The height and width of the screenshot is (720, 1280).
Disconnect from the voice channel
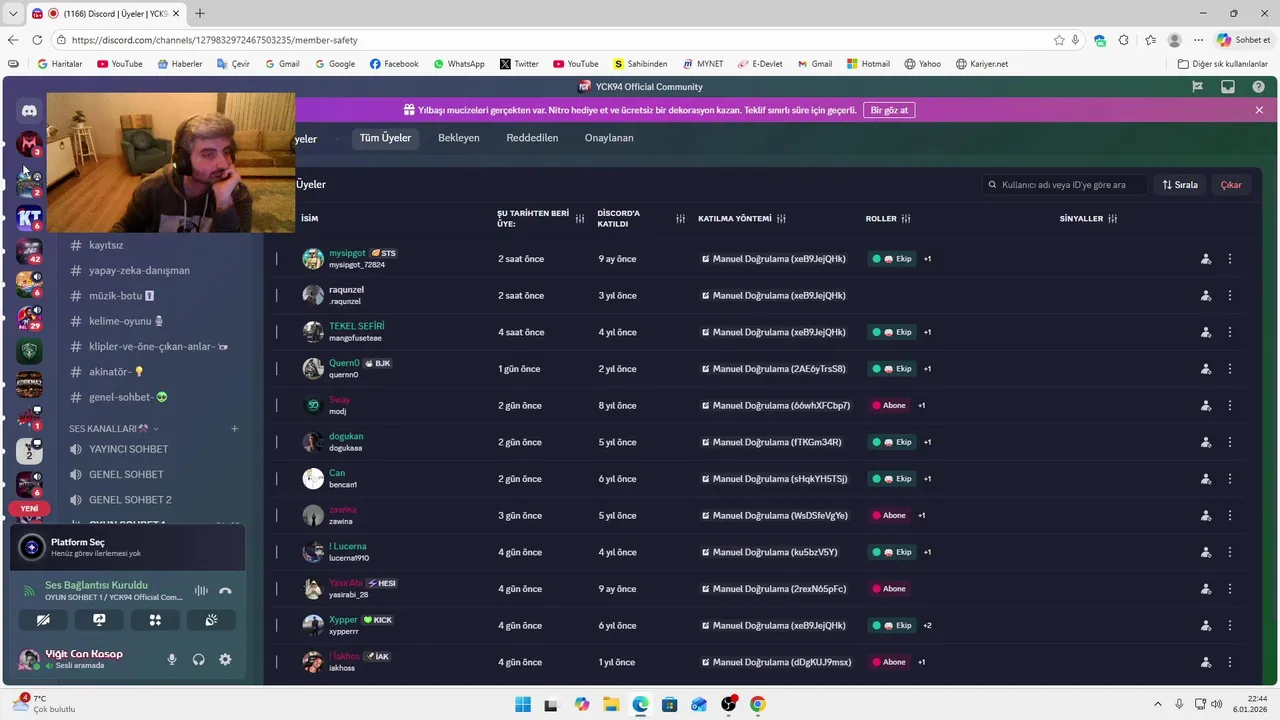tap(225, 591)
